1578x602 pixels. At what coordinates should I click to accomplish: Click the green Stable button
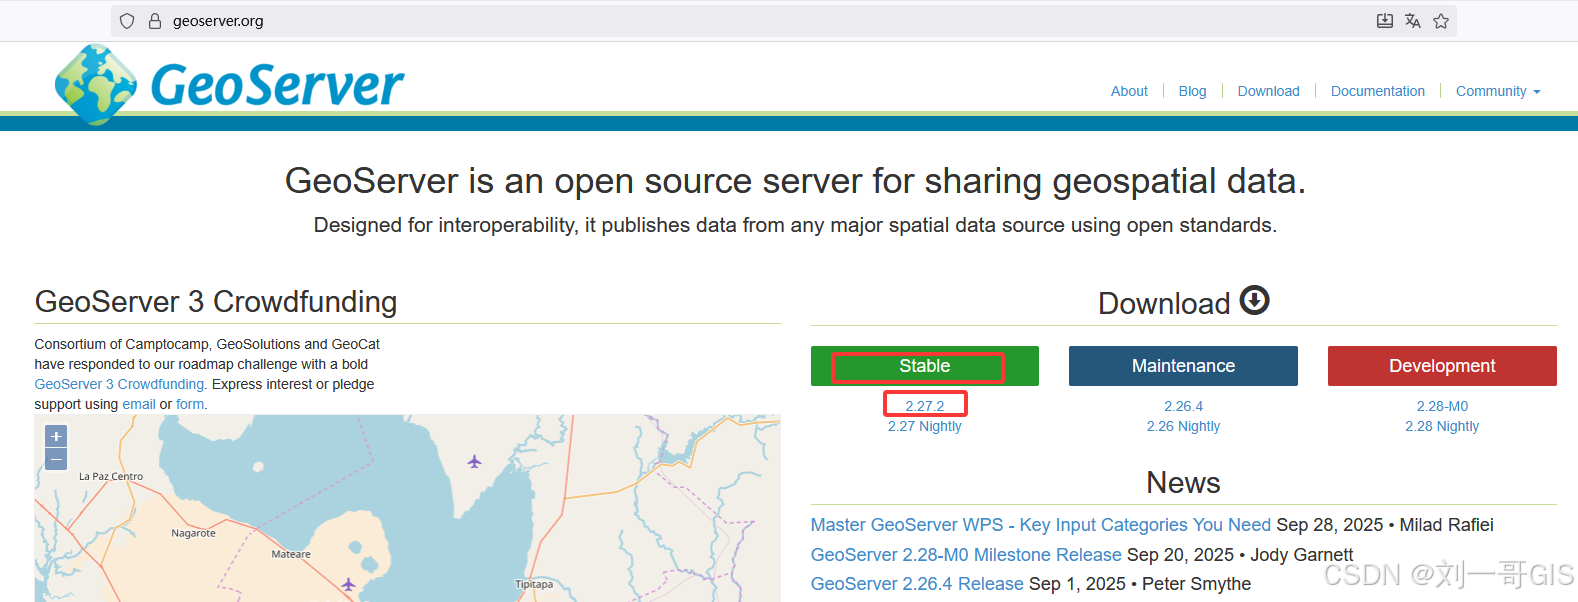pos(924,366)
